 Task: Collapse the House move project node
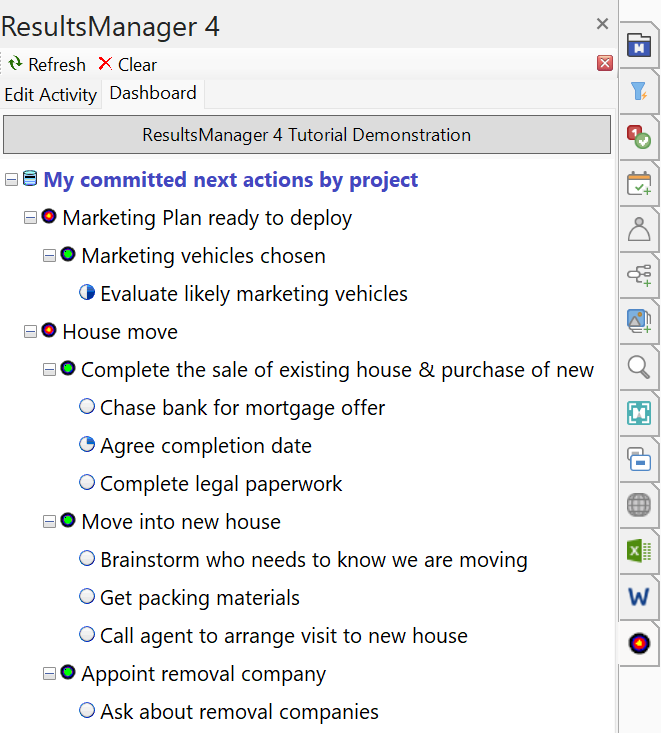point(30,332)
